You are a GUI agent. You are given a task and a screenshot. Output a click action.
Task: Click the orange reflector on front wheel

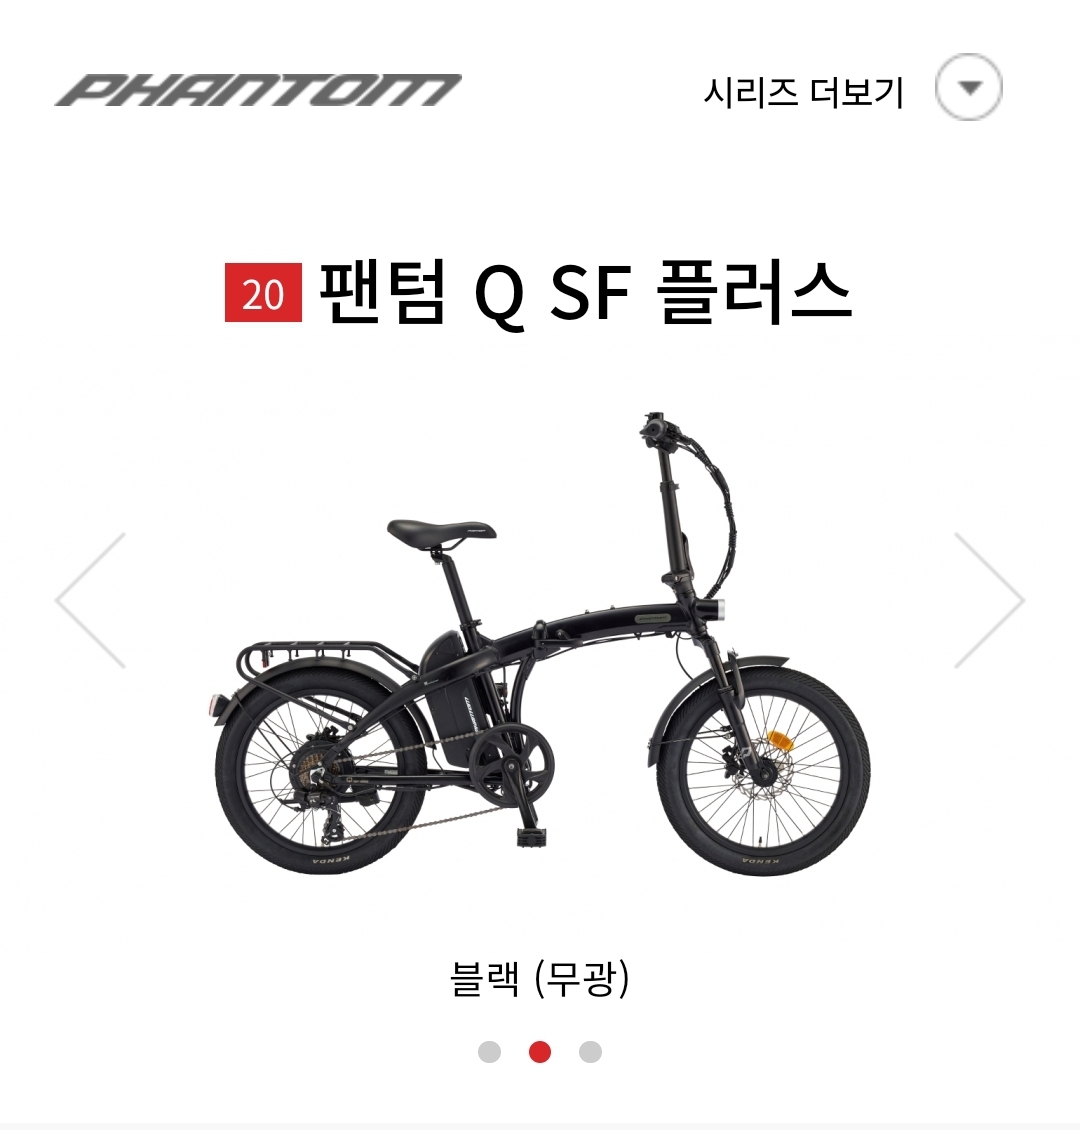[778, 739]
